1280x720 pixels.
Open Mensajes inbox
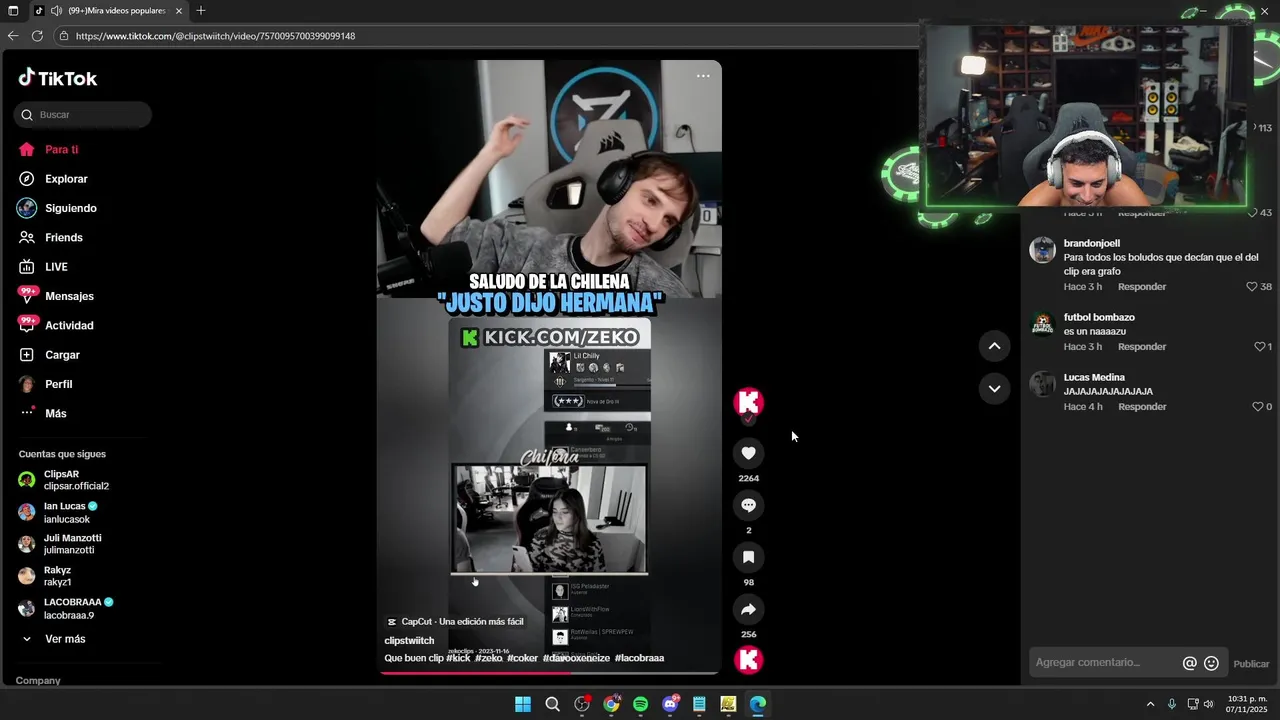pyautogui.click(x=69, y=296)
